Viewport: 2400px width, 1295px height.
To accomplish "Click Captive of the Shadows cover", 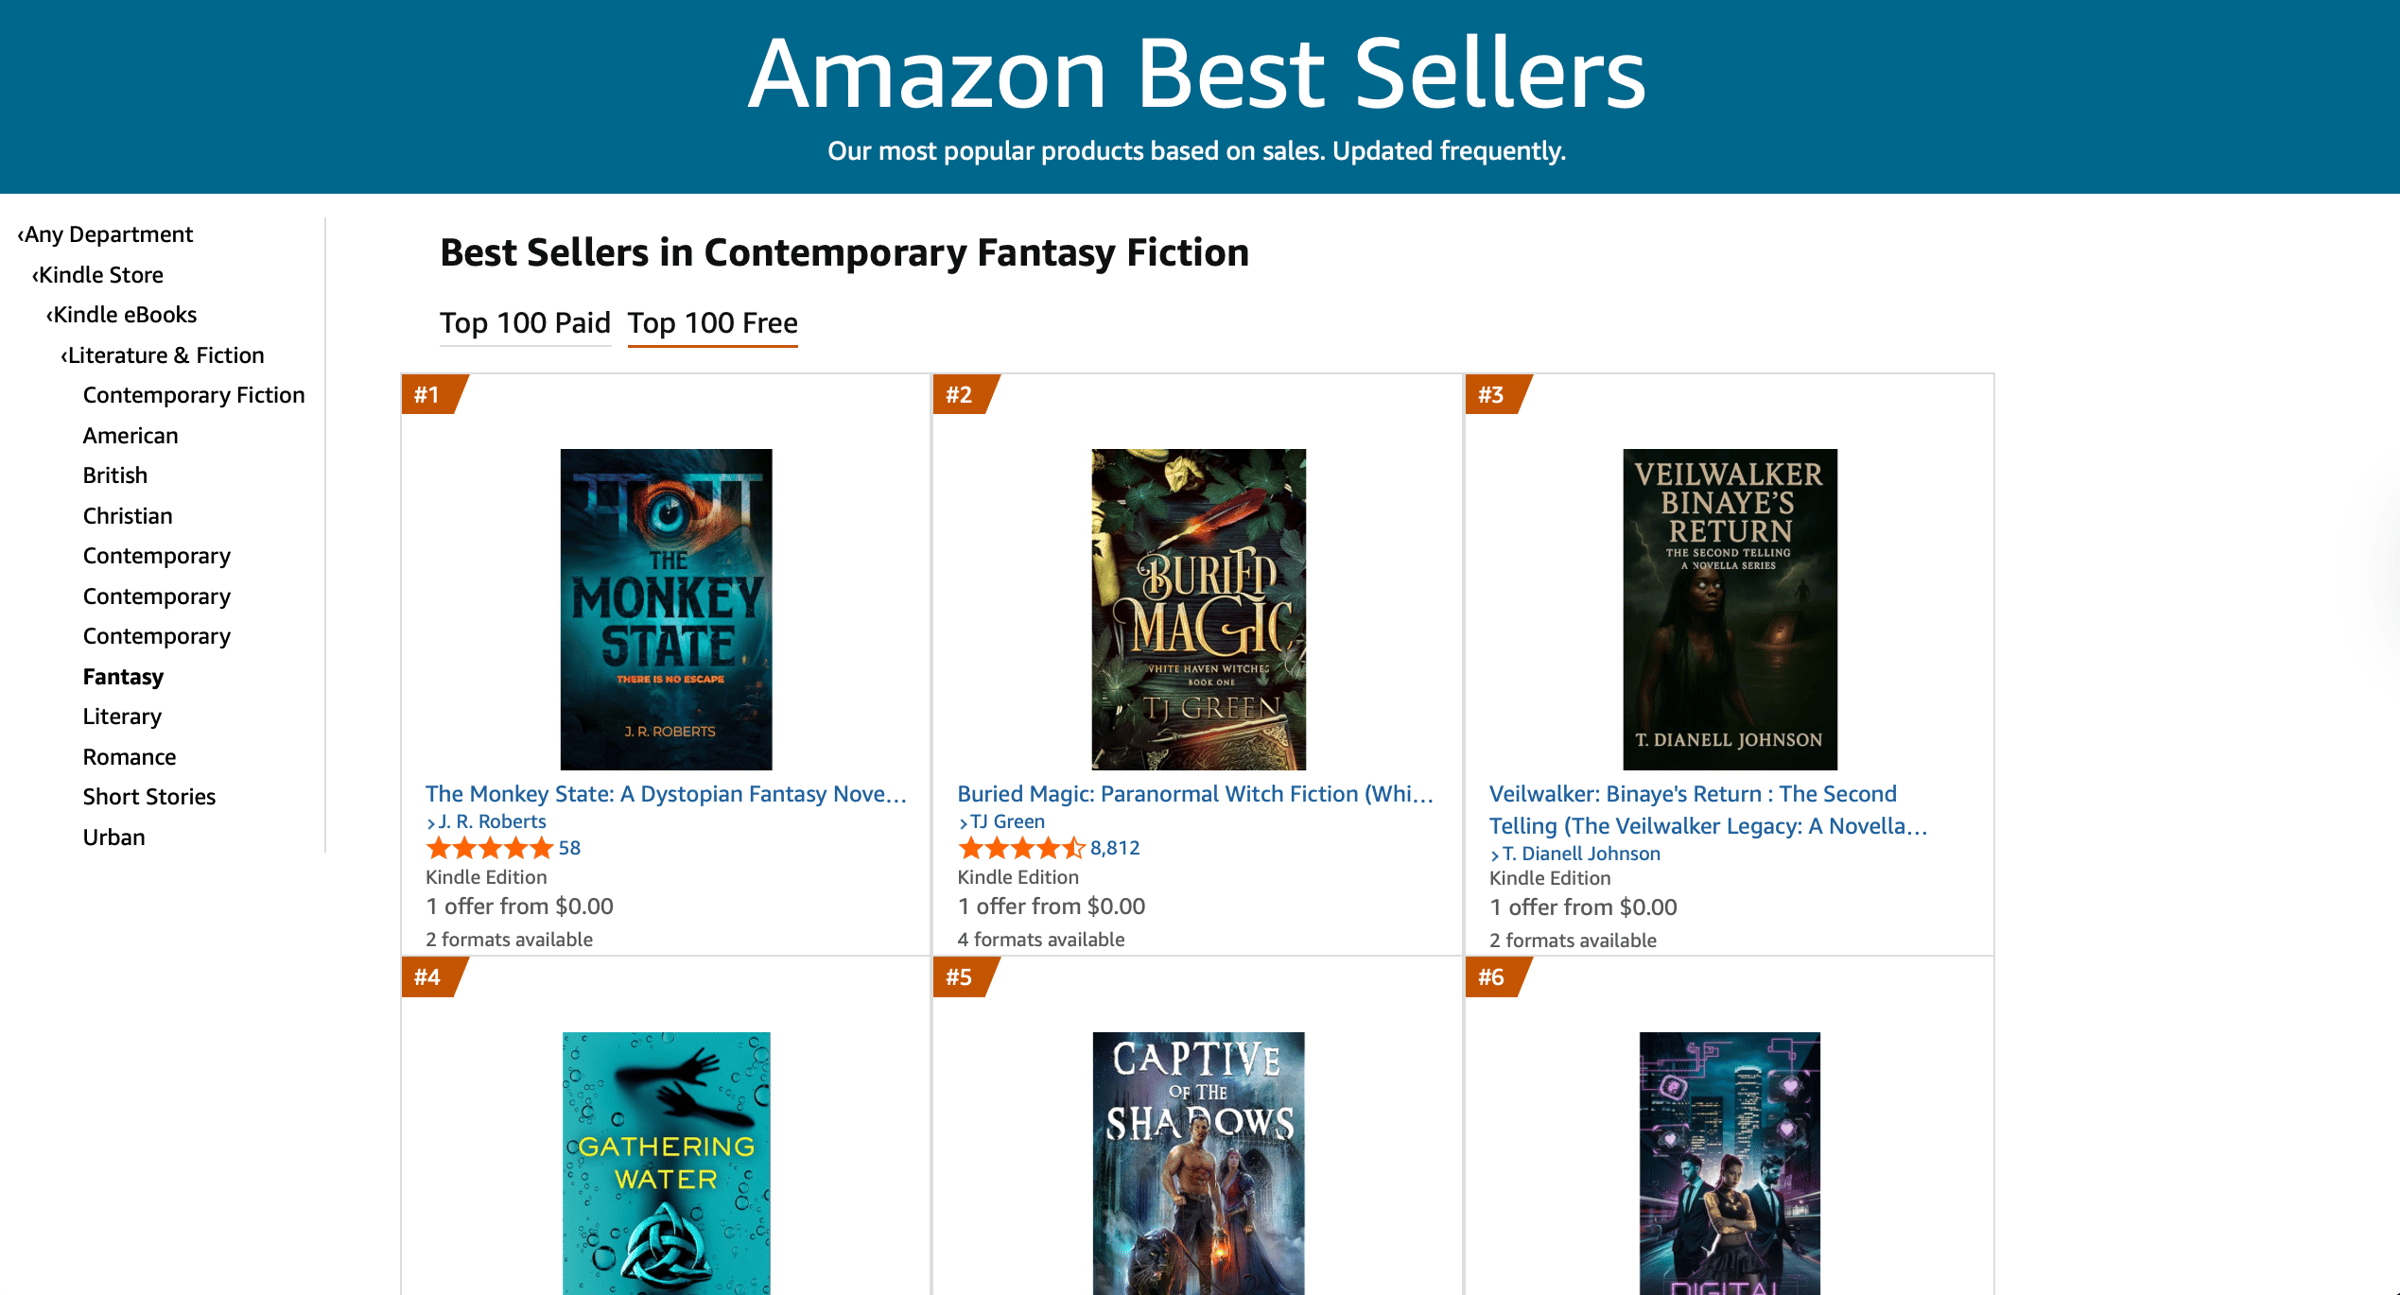I will [1198, 1162].
